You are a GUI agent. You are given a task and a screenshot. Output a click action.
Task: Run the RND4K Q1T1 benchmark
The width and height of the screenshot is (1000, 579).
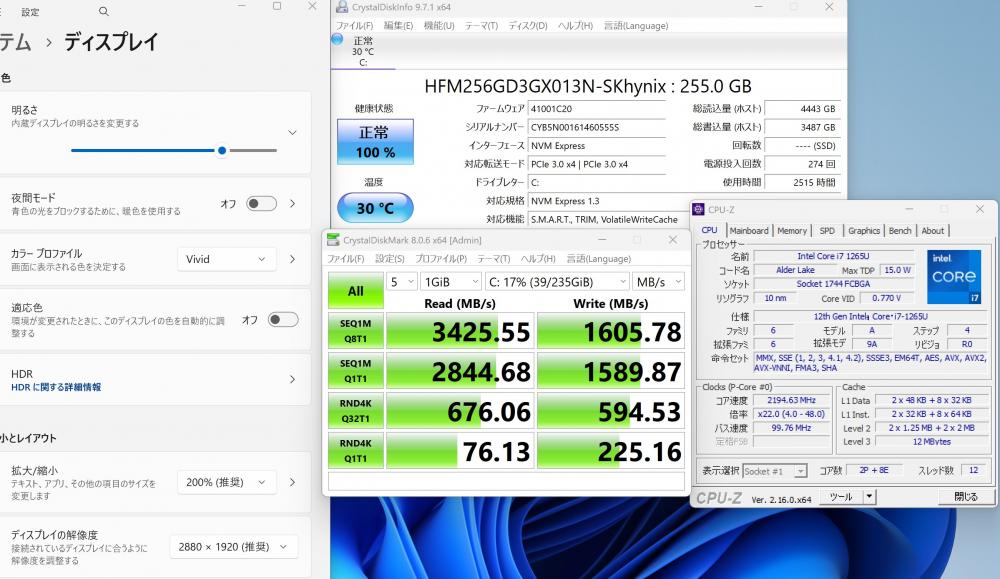[356, 451]
